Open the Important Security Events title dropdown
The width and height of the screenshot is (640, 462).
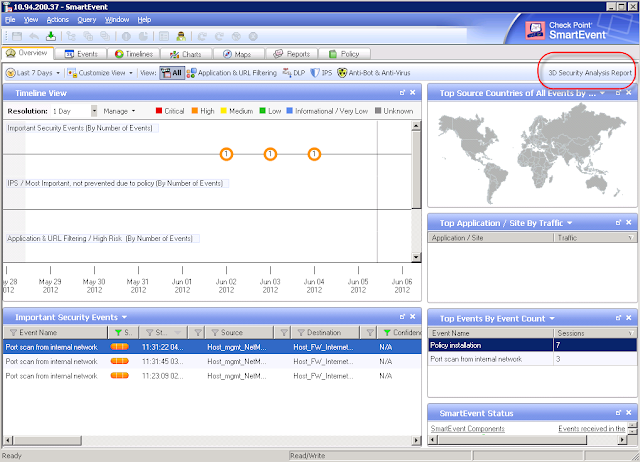tap(124, 317)
